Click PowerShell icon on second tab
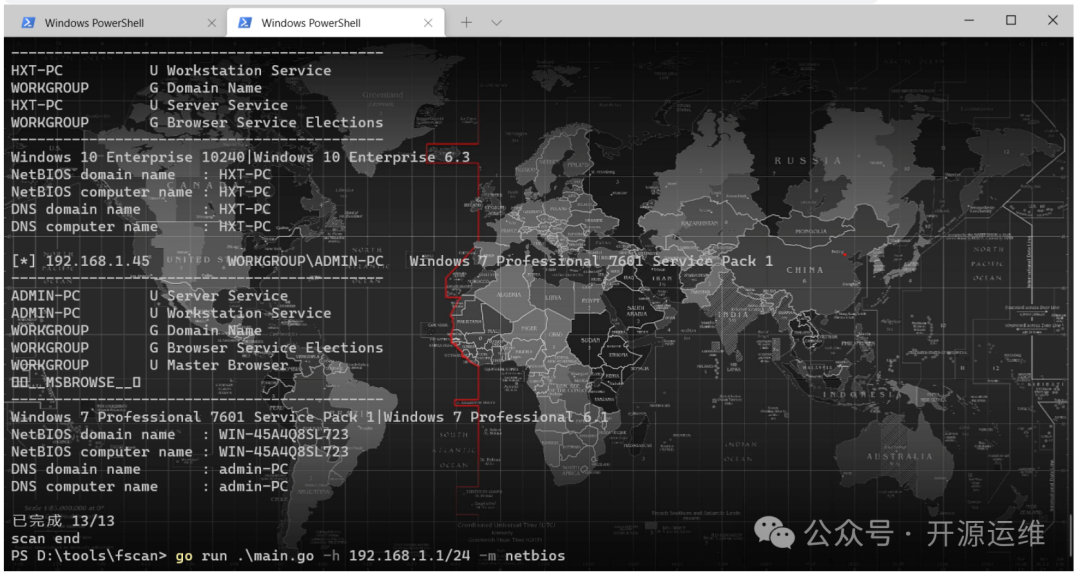The width and height of the screenshot is (1080, 577). pos(245,23)
